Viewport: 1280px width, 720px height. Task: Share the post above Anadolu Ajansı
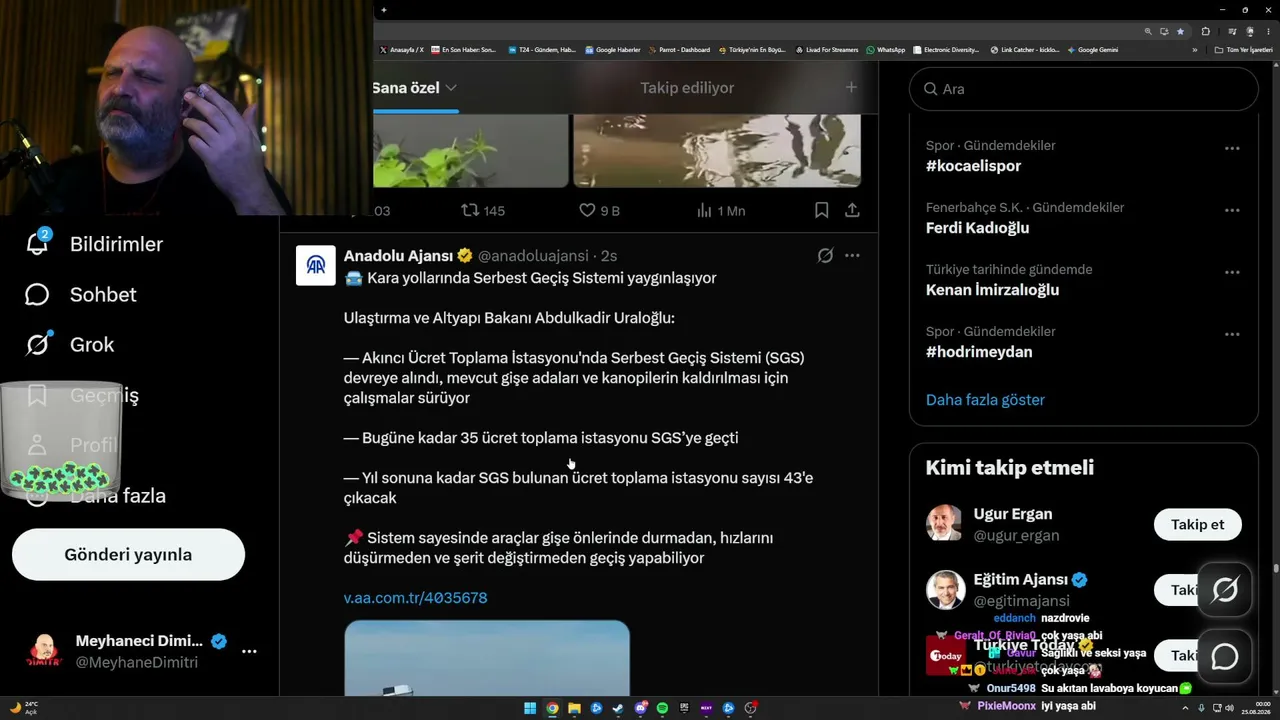[x=852, y=210]
